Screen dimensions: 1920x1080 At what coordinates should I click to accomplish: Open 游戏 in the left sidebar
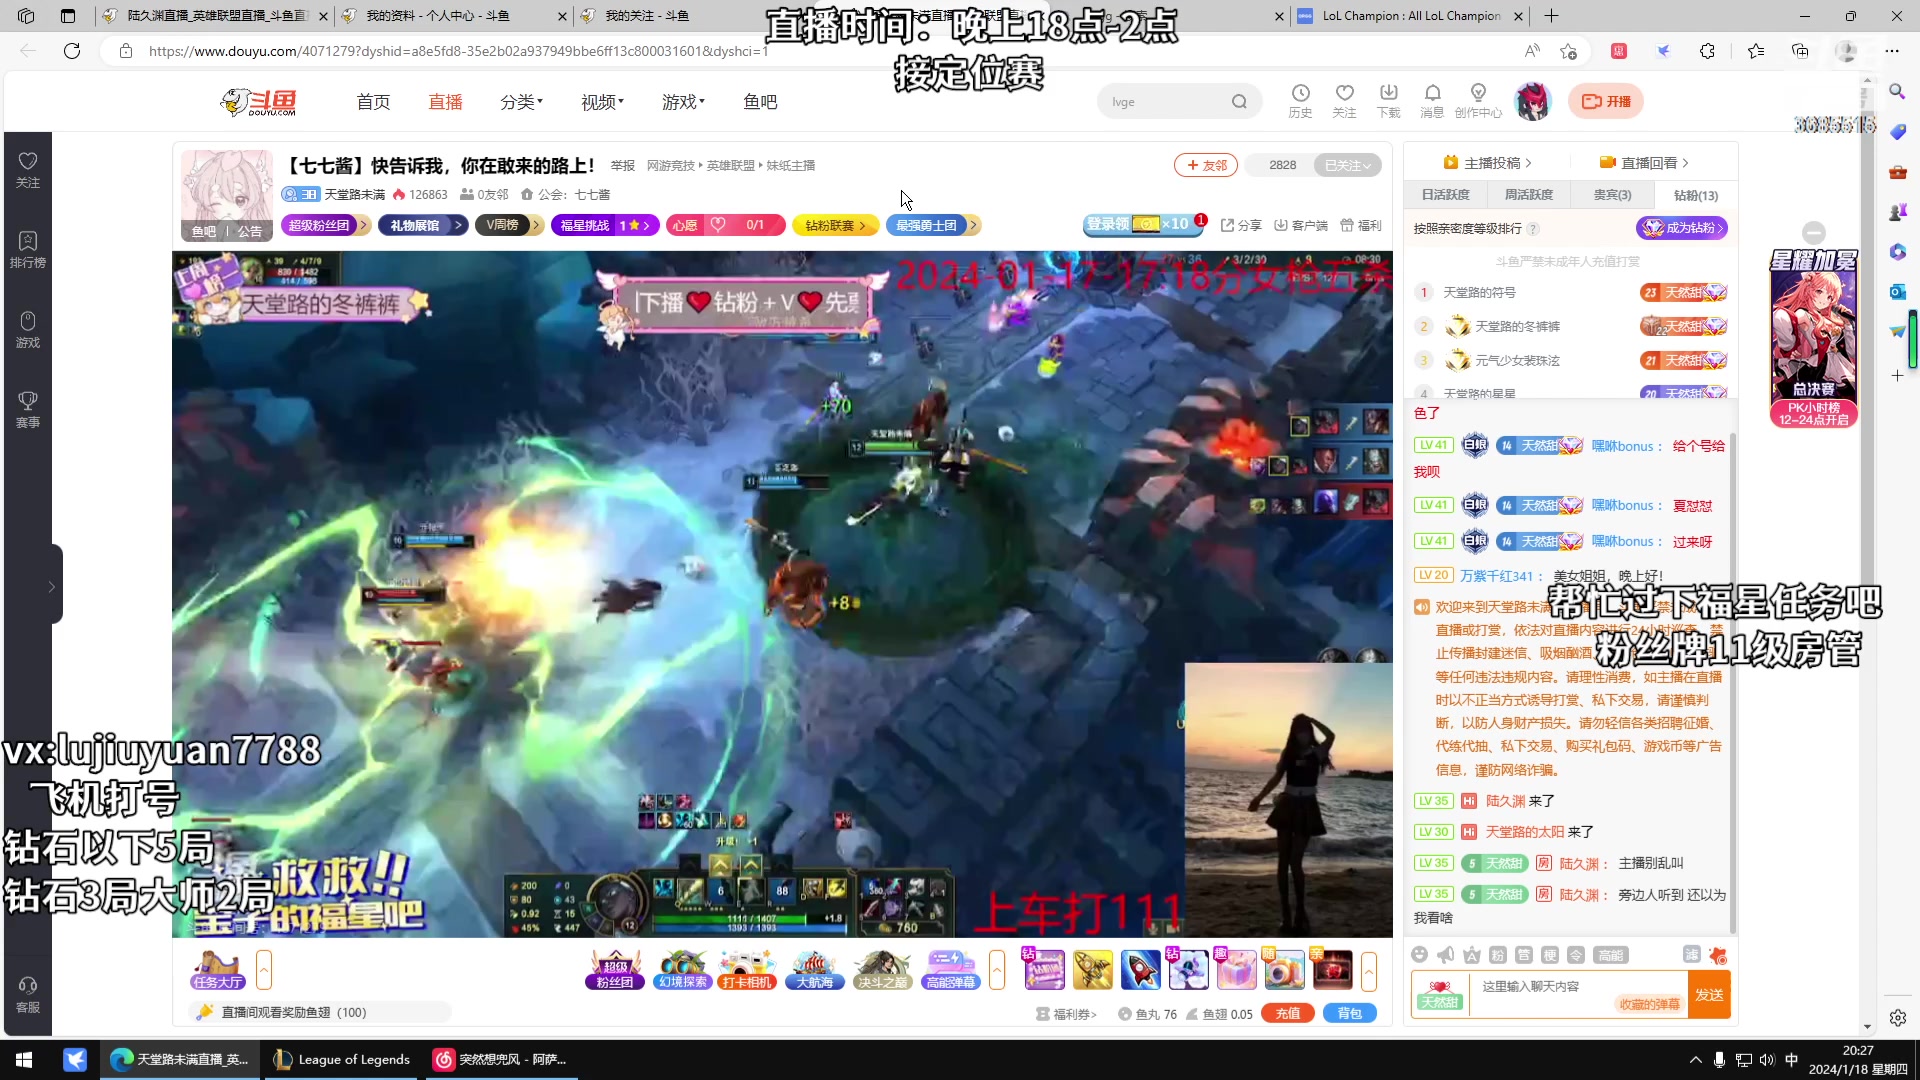(28, 330)
